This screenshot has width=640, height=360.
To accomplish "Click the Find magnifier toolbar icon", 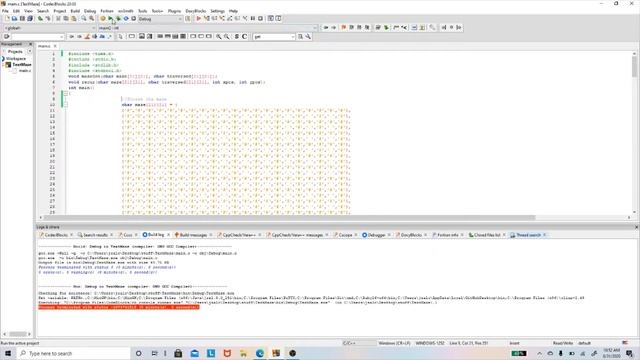I will [x=84, y=19].
